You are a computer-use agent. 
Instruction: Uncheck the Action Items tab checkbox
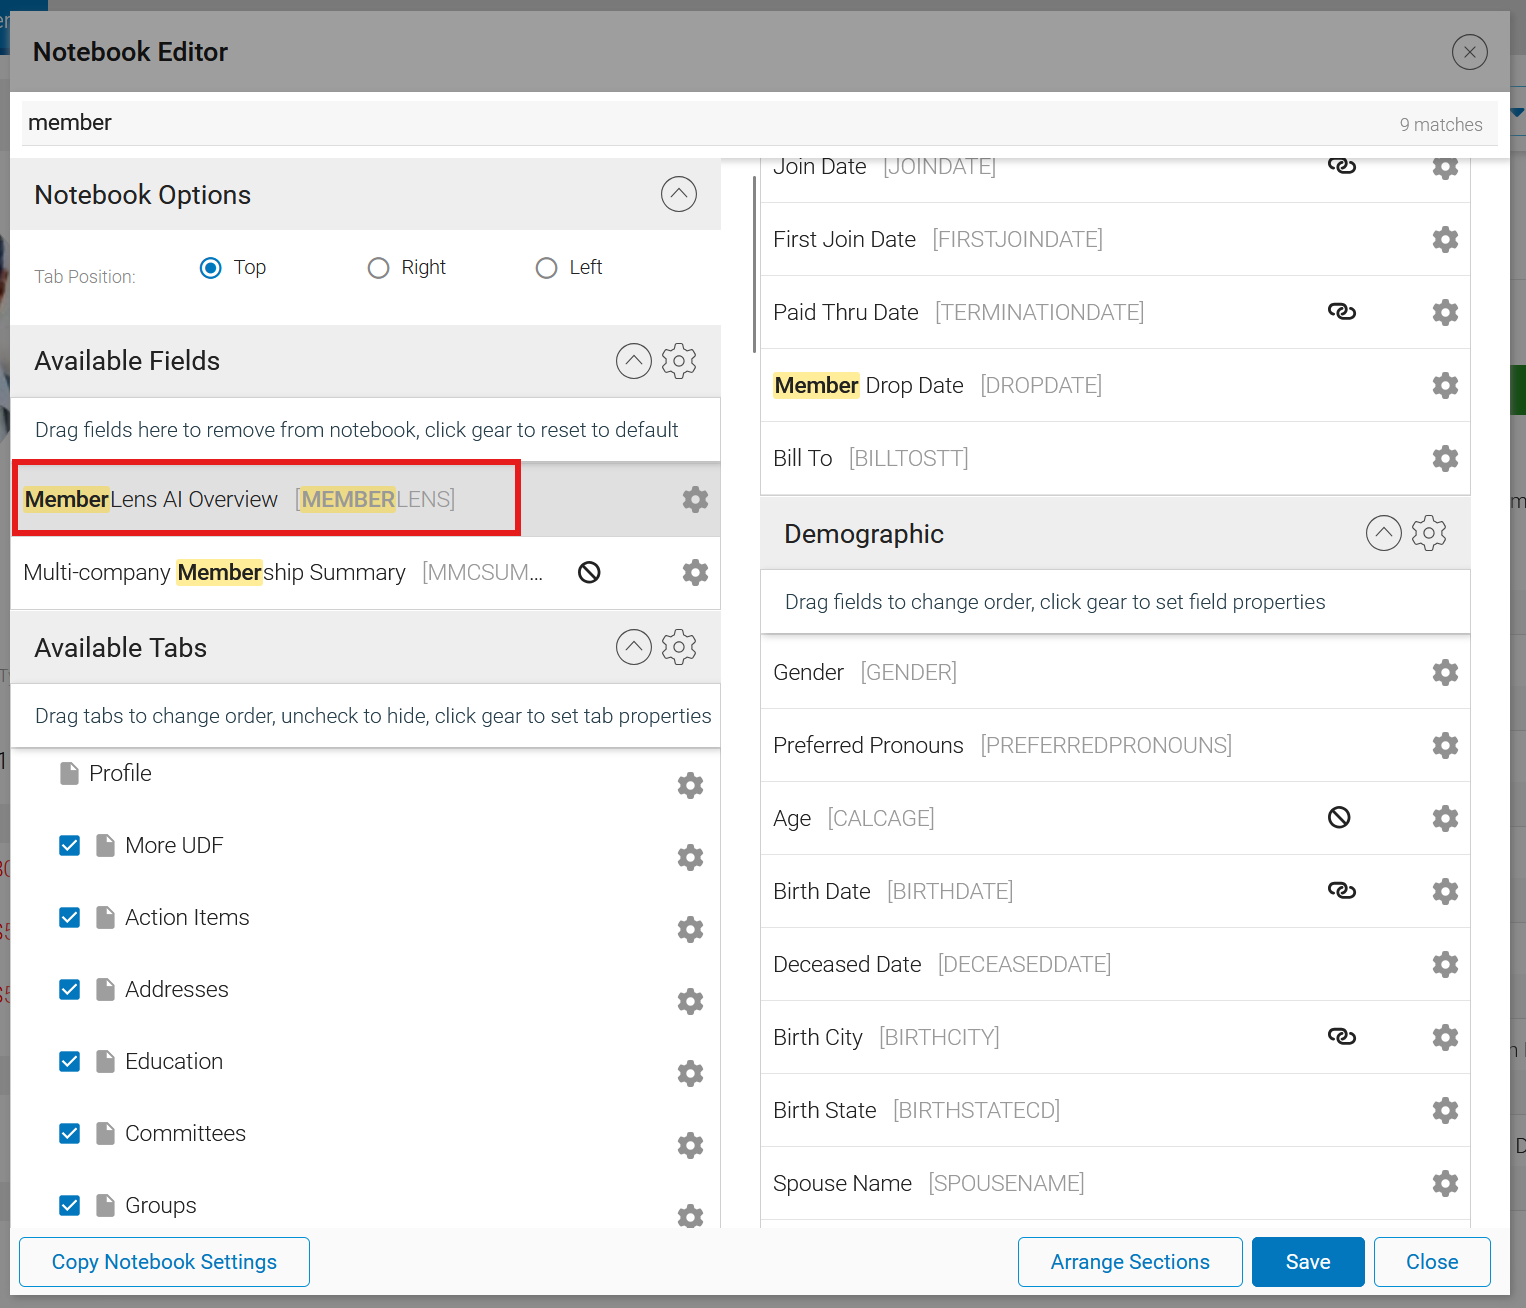tap(69, 917)
